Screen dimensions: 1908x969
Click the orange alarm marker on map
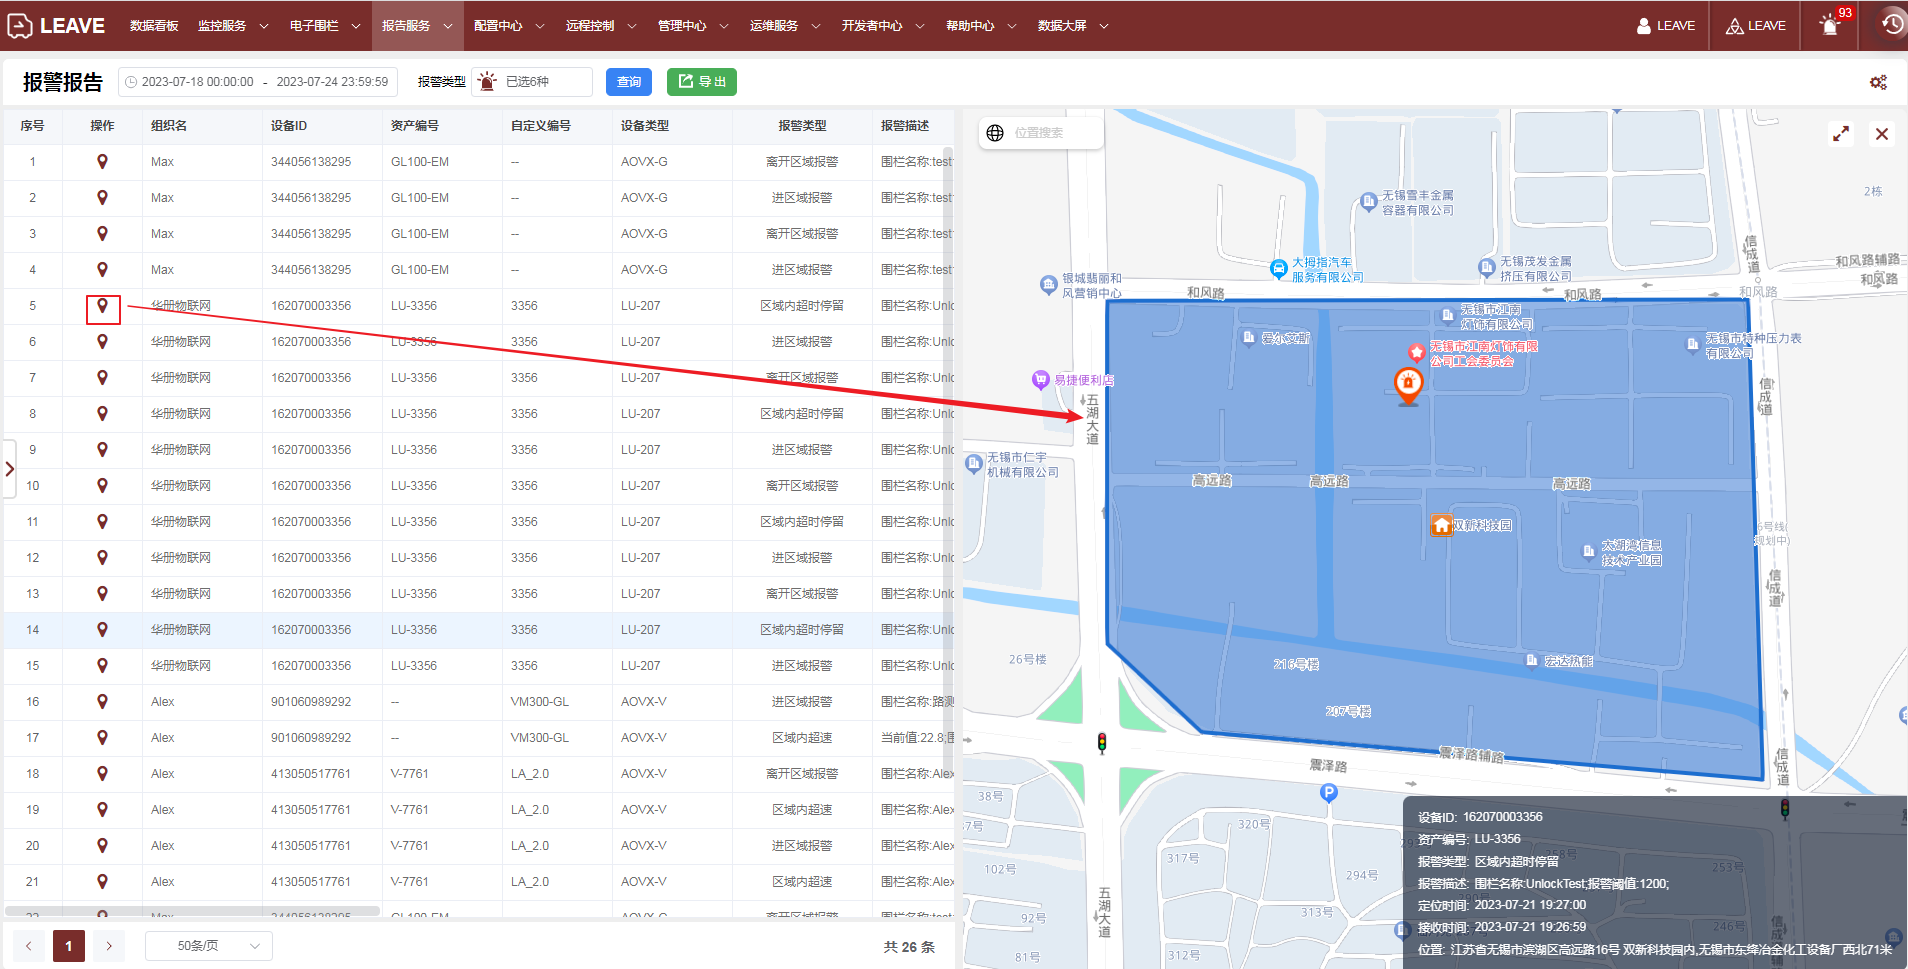pos(1408,384)
